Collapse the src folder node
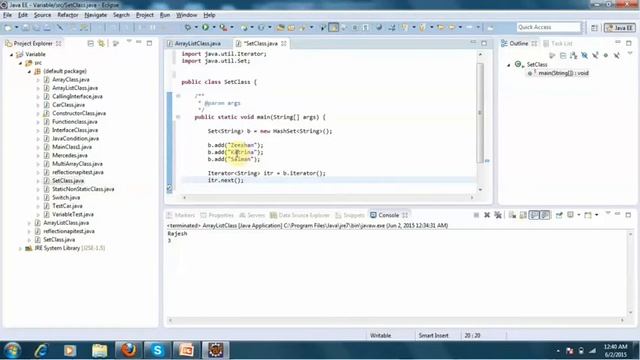This screenshot has height=360, width=640. tap(20, 63)
